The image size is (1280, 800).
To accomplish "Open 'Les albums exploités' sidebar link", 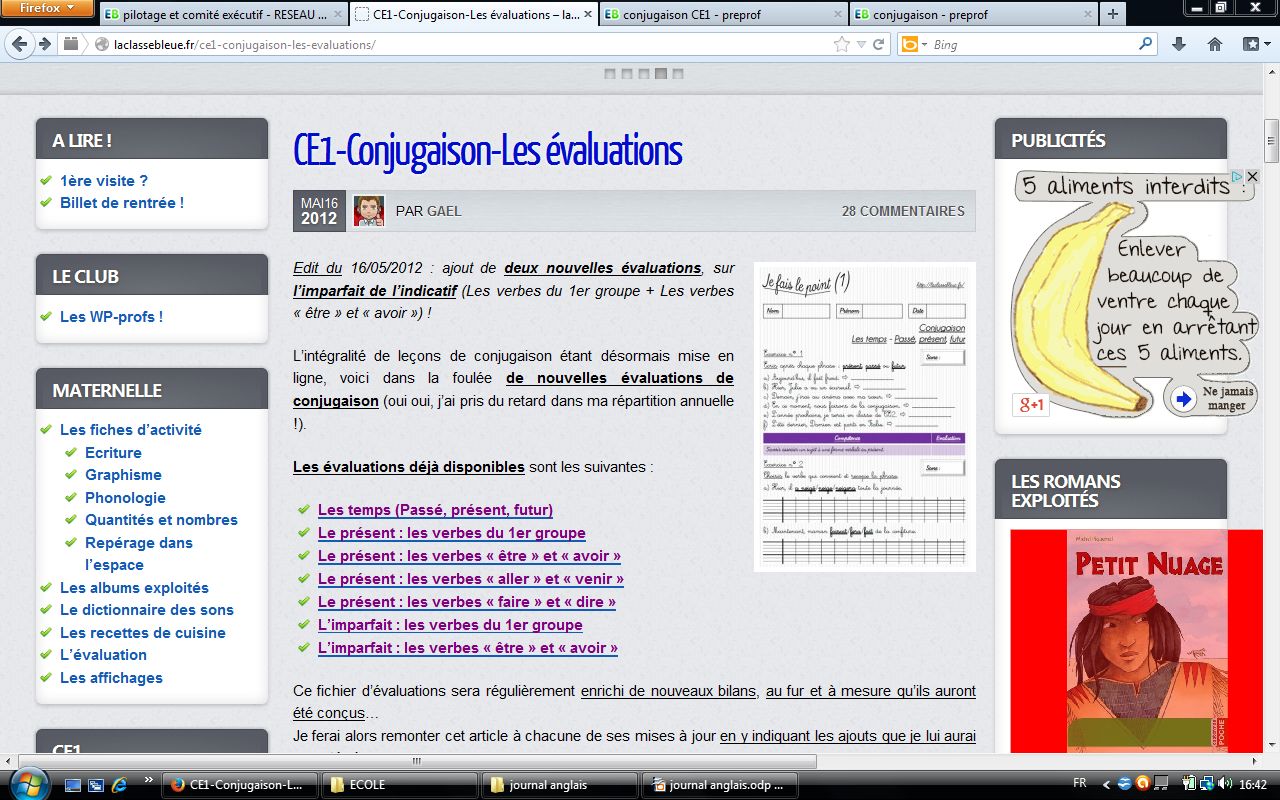I will pos(134,588).
